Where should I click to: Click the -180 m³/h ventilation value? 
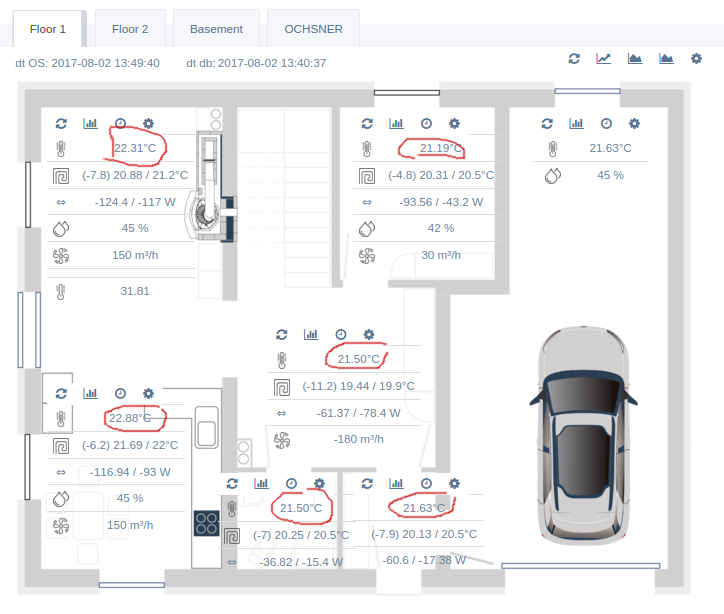click(x=358, y=439)
